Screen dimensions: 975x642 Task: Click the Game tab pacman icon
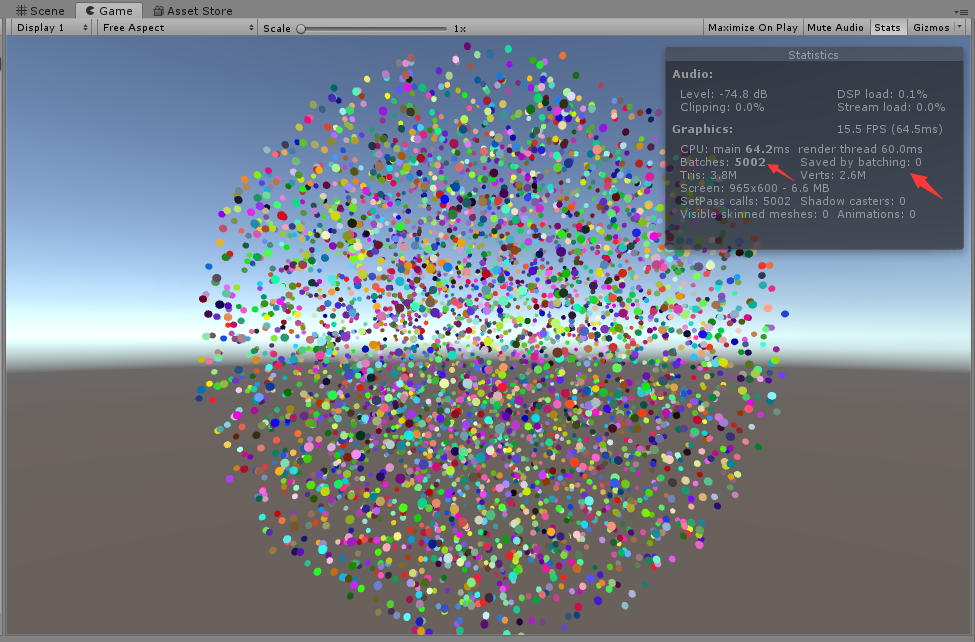[x=90, y=11]
